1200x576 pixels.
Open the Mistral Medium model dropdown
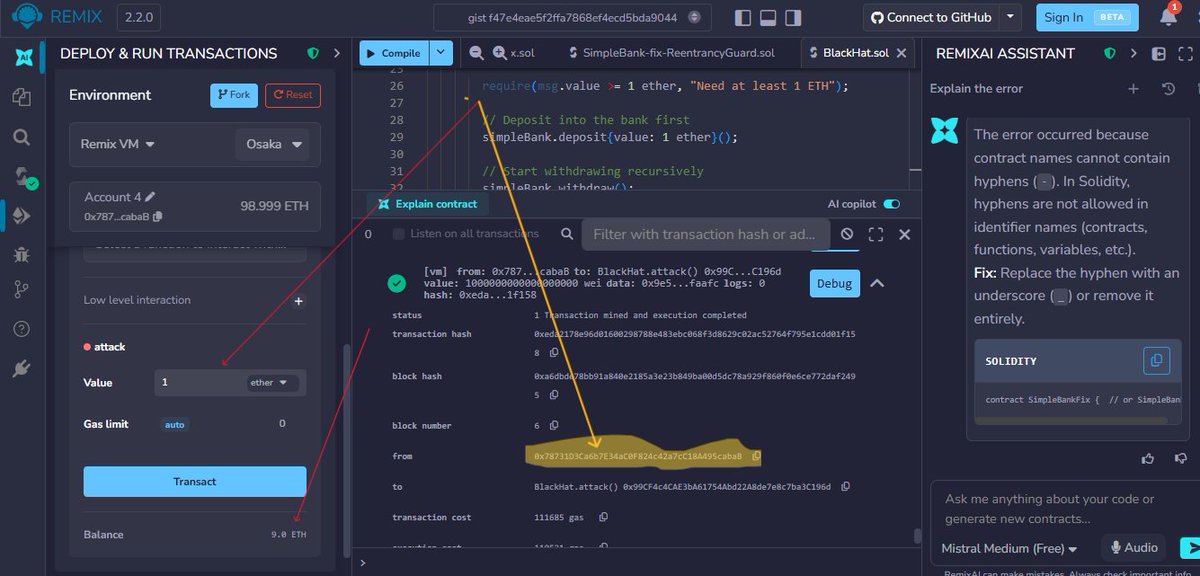(x=1009, y=548)
